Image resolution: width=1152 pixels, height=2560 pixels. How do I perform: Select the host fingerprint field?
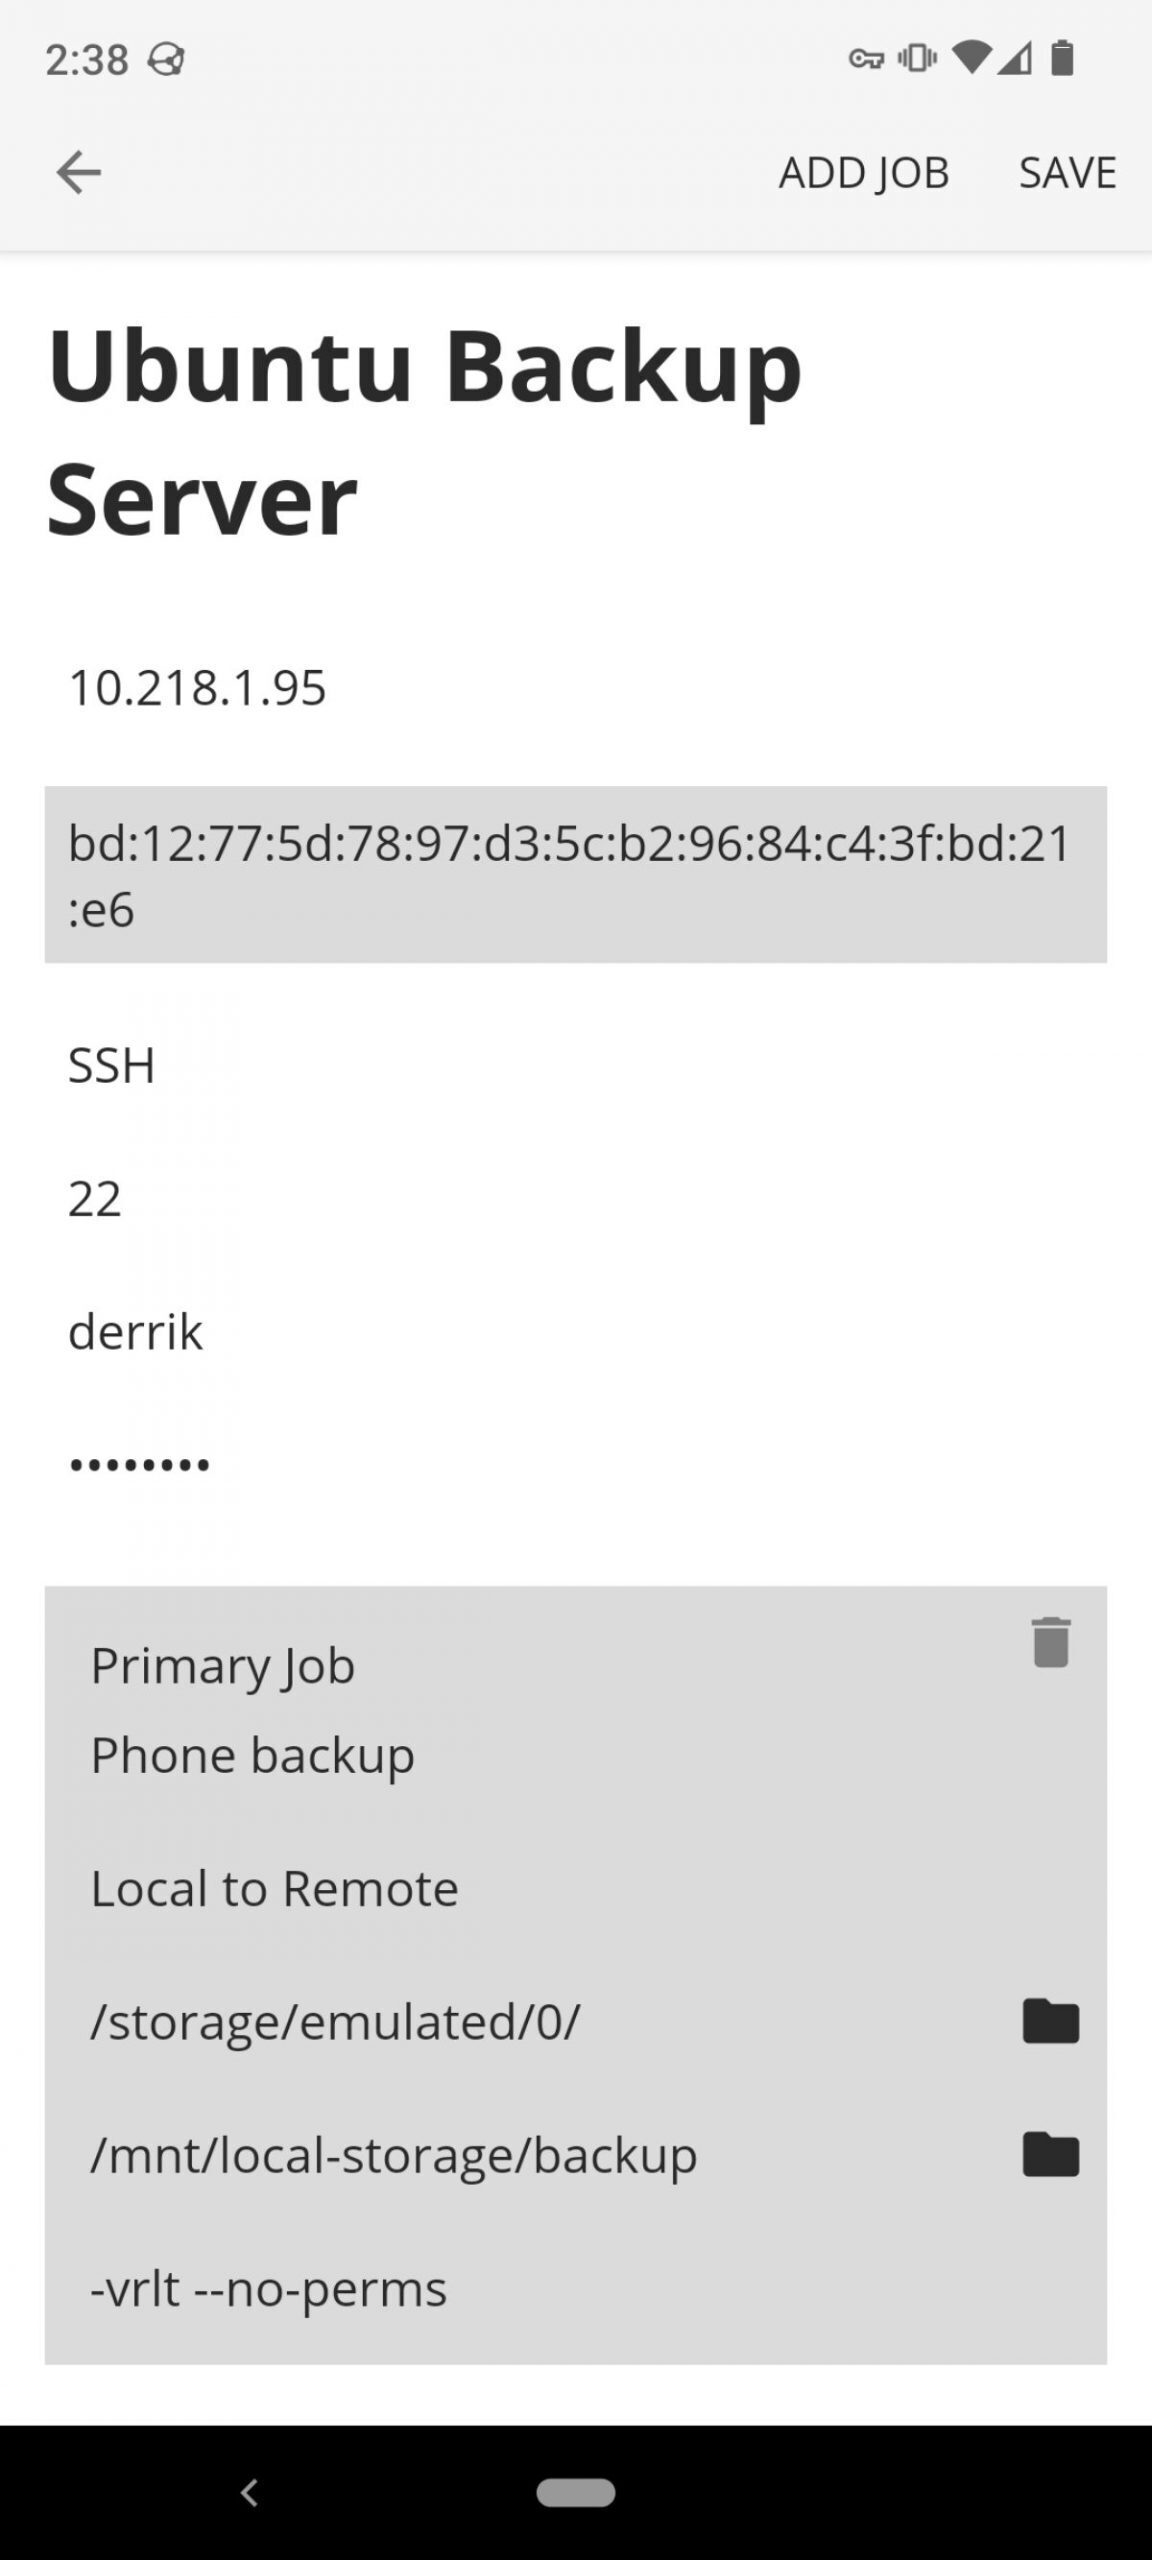576,874
